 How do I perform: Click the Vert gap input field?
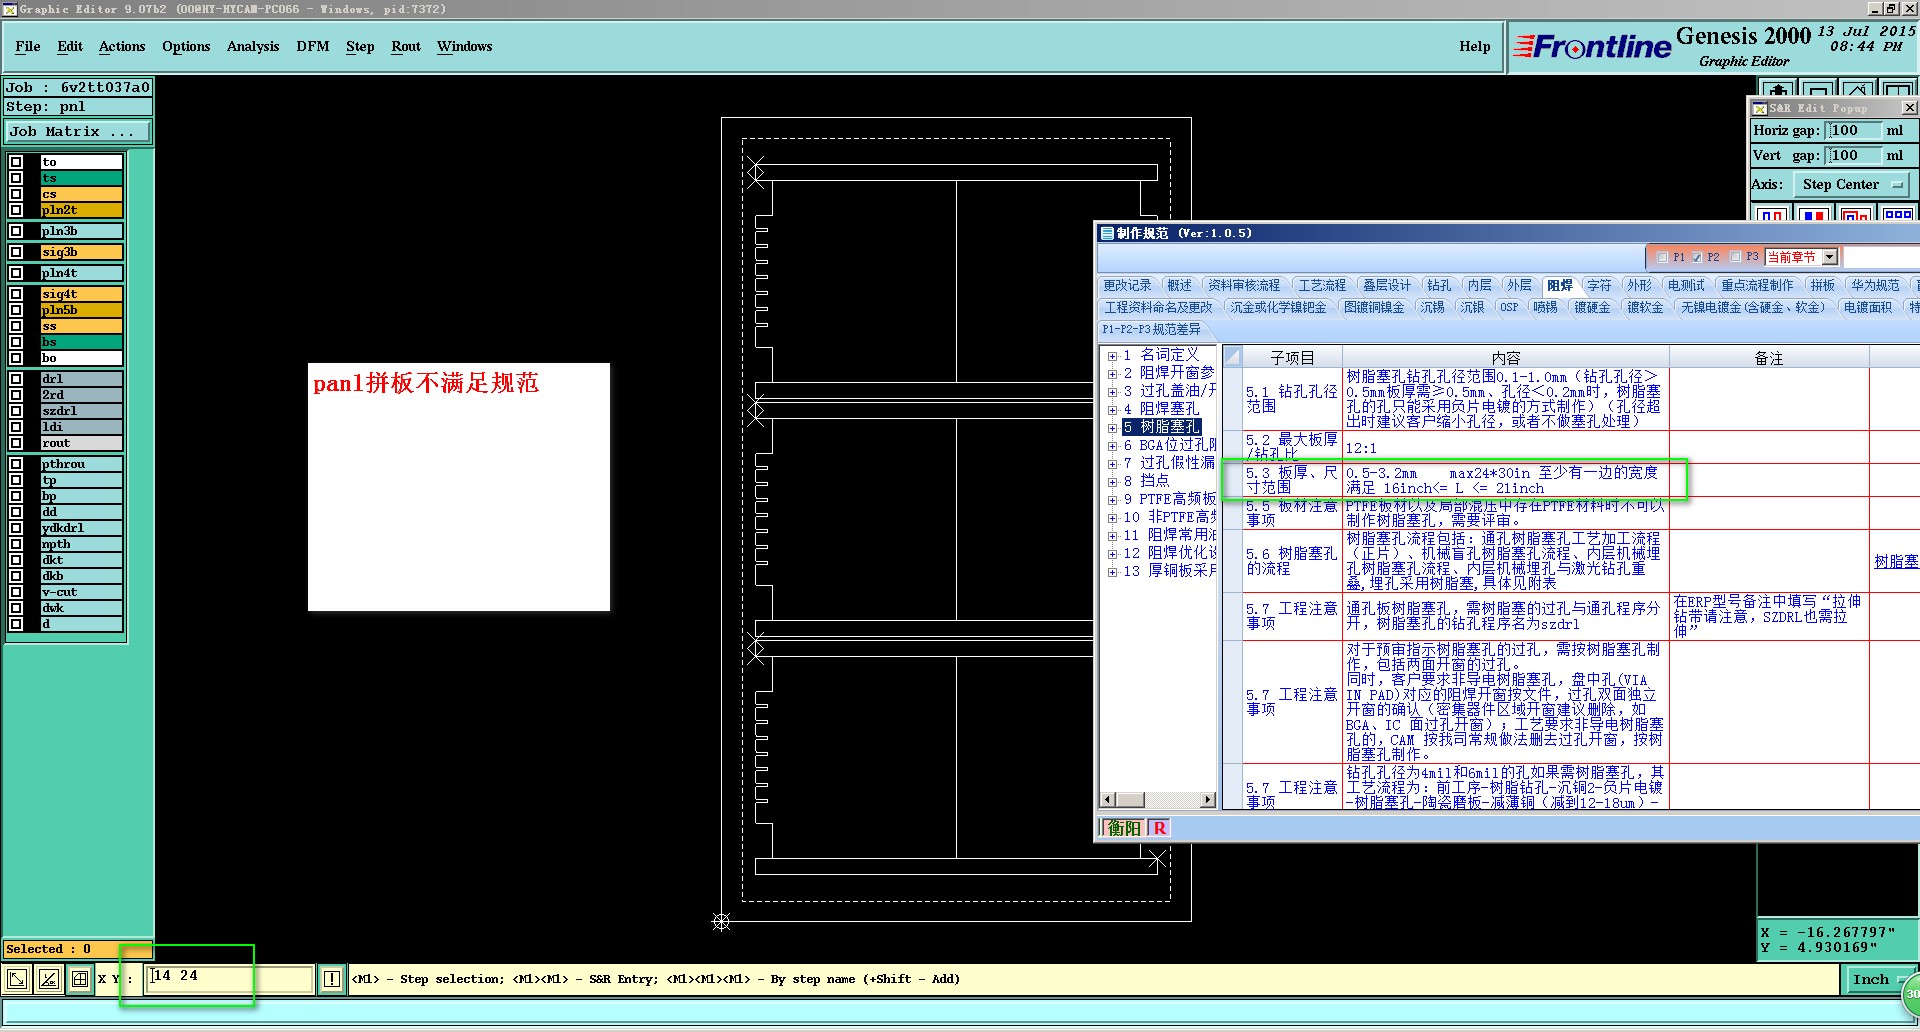tap(1852, 156)
